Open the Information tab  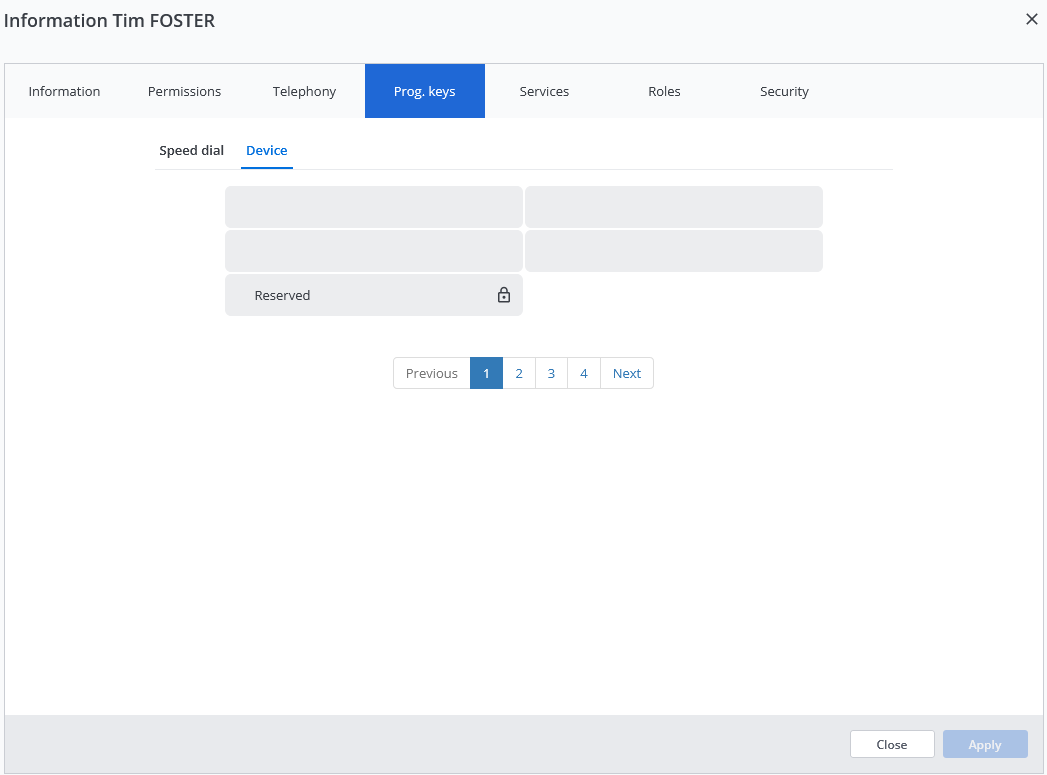pyautogui.click(x=64, y=91)
